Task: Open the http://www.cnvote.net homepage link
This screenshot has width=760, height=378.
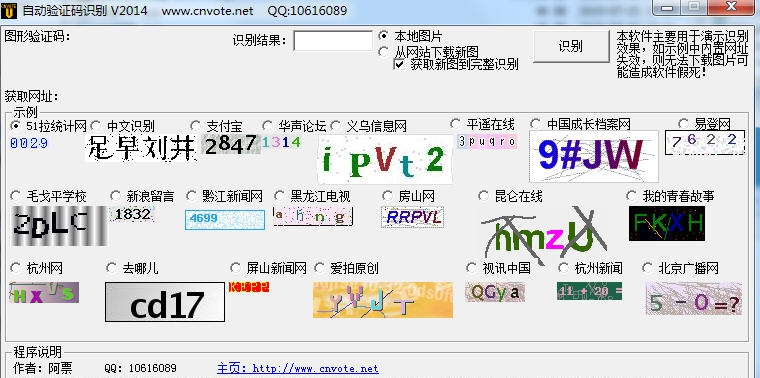Action: point(298,369)
